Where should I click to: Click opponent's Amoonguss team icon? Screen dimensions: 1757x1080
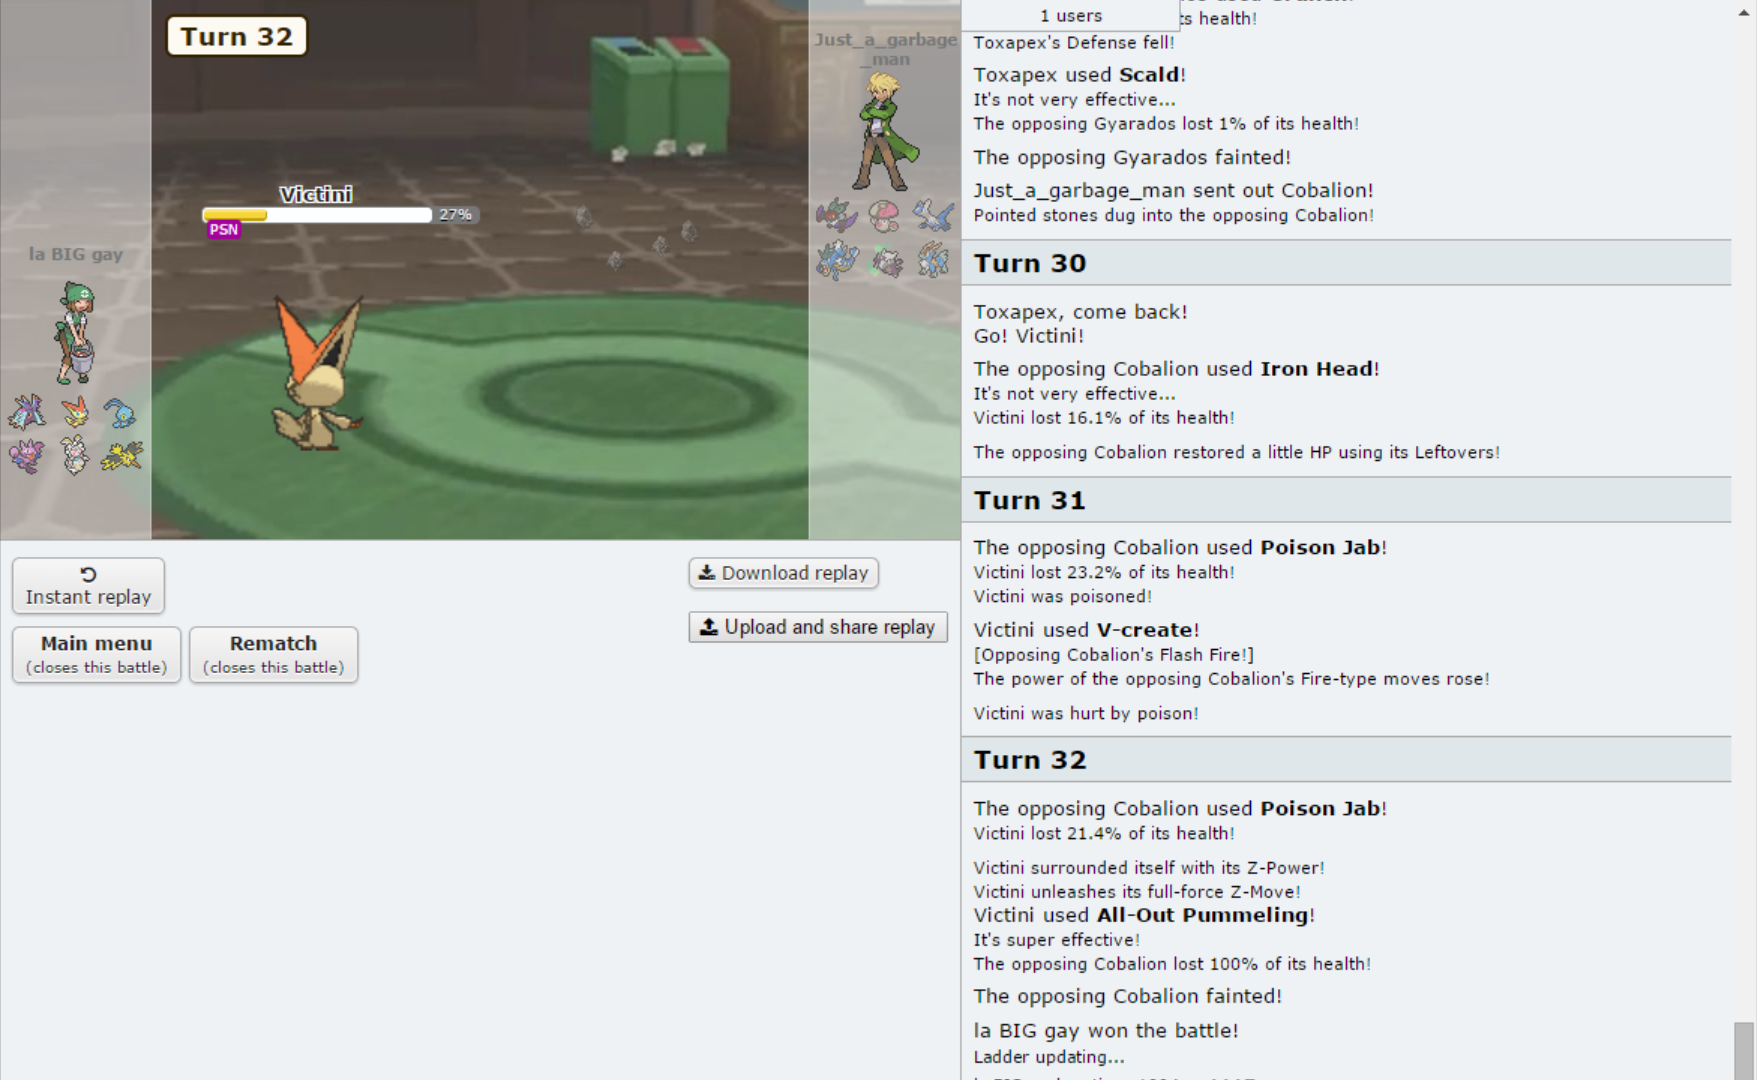point(884,215)
